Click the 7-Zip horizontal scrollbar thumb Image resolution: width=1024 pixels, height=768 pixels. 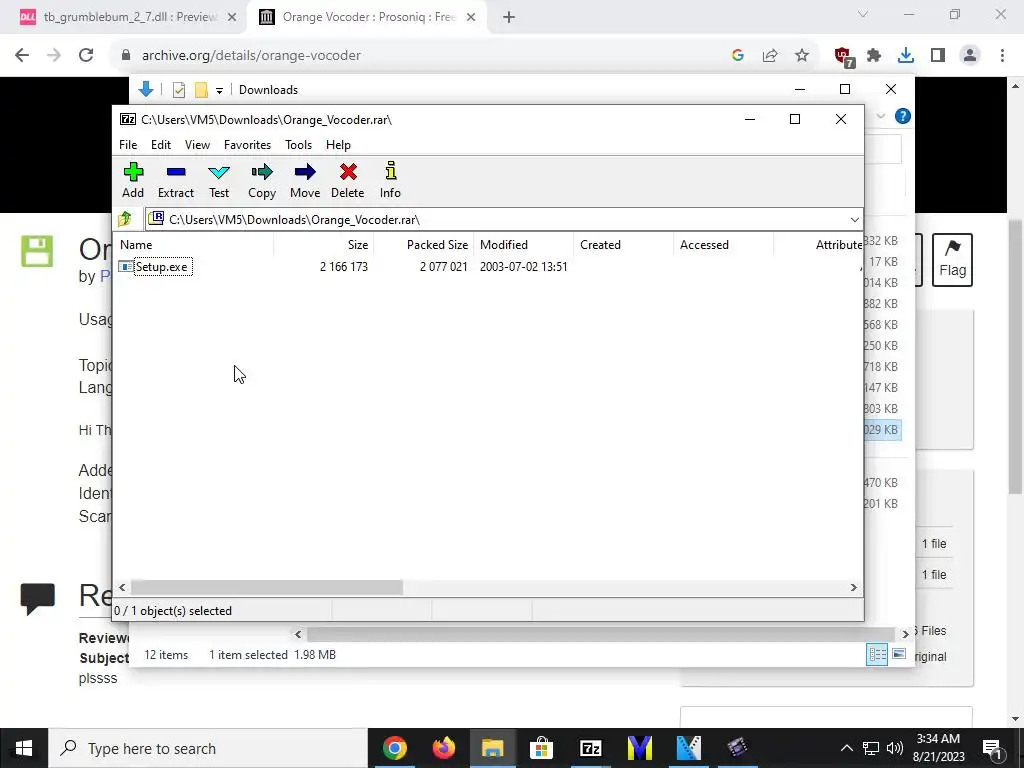point(266,588)
